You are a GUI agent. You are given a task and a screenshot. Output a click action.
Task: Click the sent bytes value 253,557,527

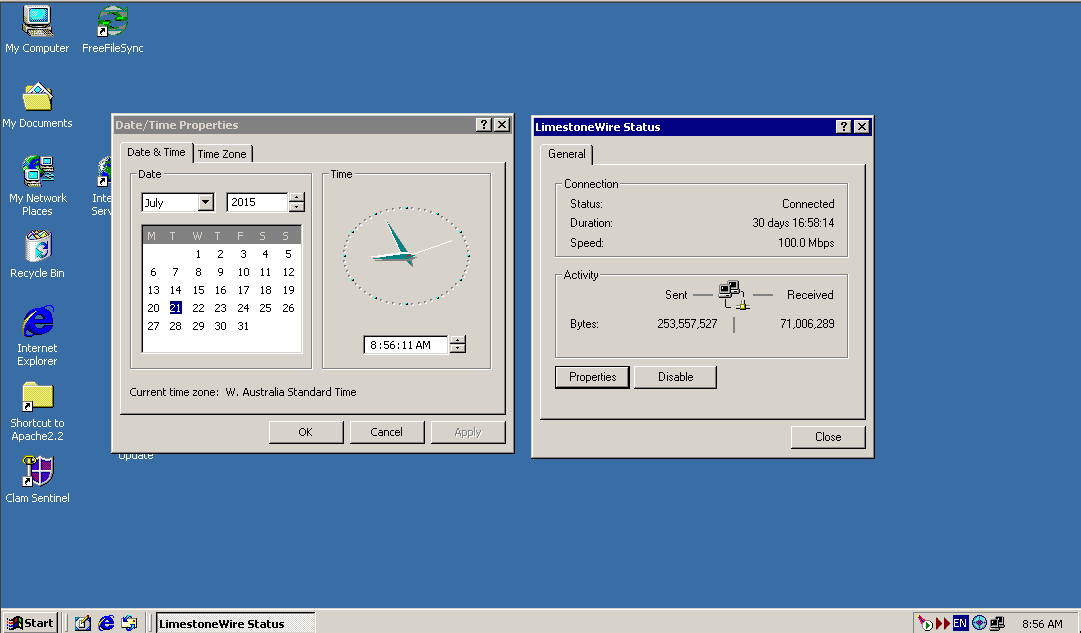pyautogui.click(x=687, y=324)
